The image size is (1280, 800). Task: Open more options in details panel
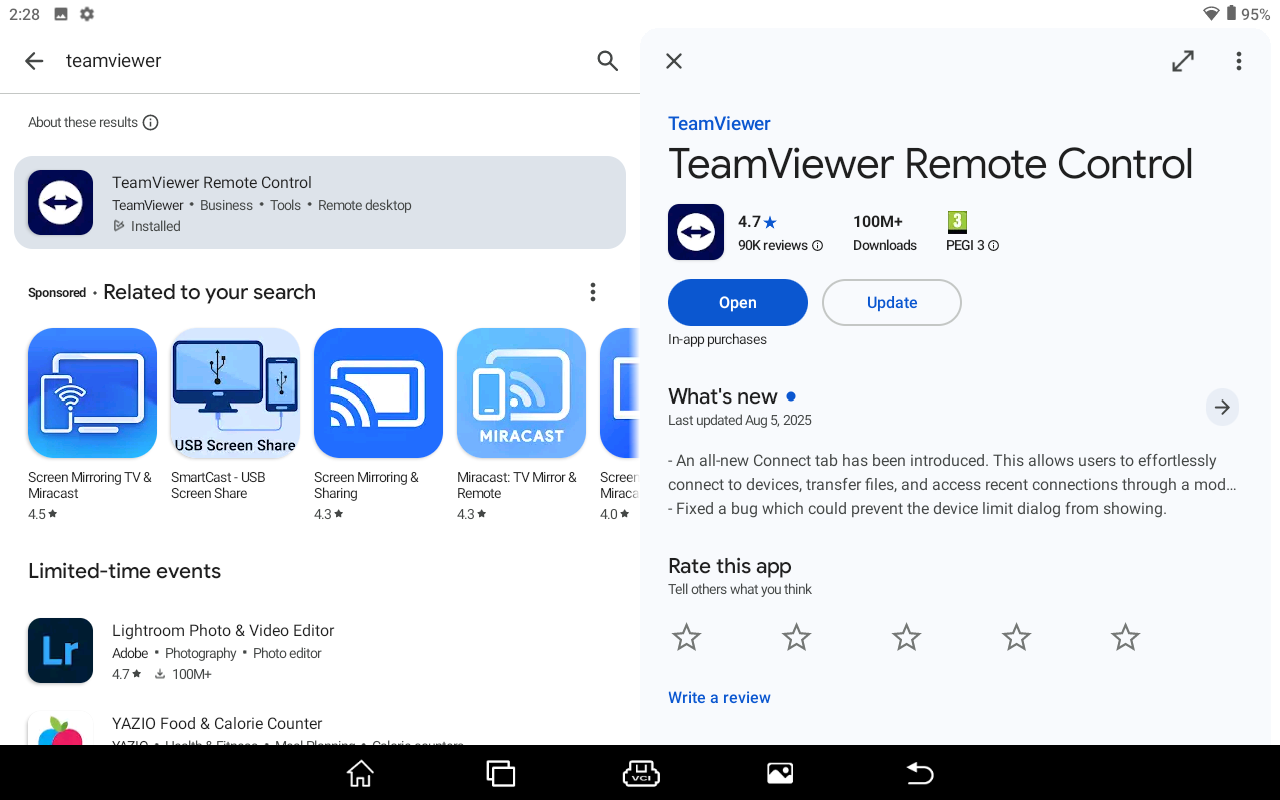1238,61
